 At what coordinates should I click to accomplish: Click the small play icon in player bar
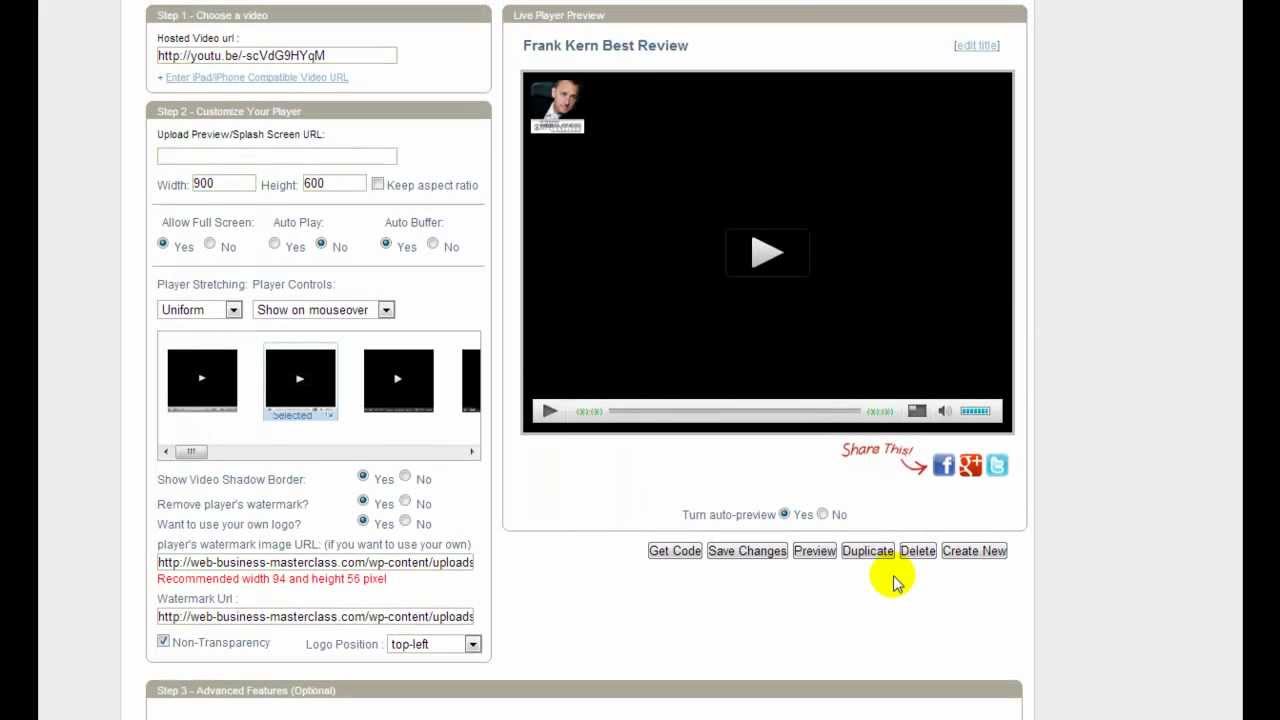[550, 411]
